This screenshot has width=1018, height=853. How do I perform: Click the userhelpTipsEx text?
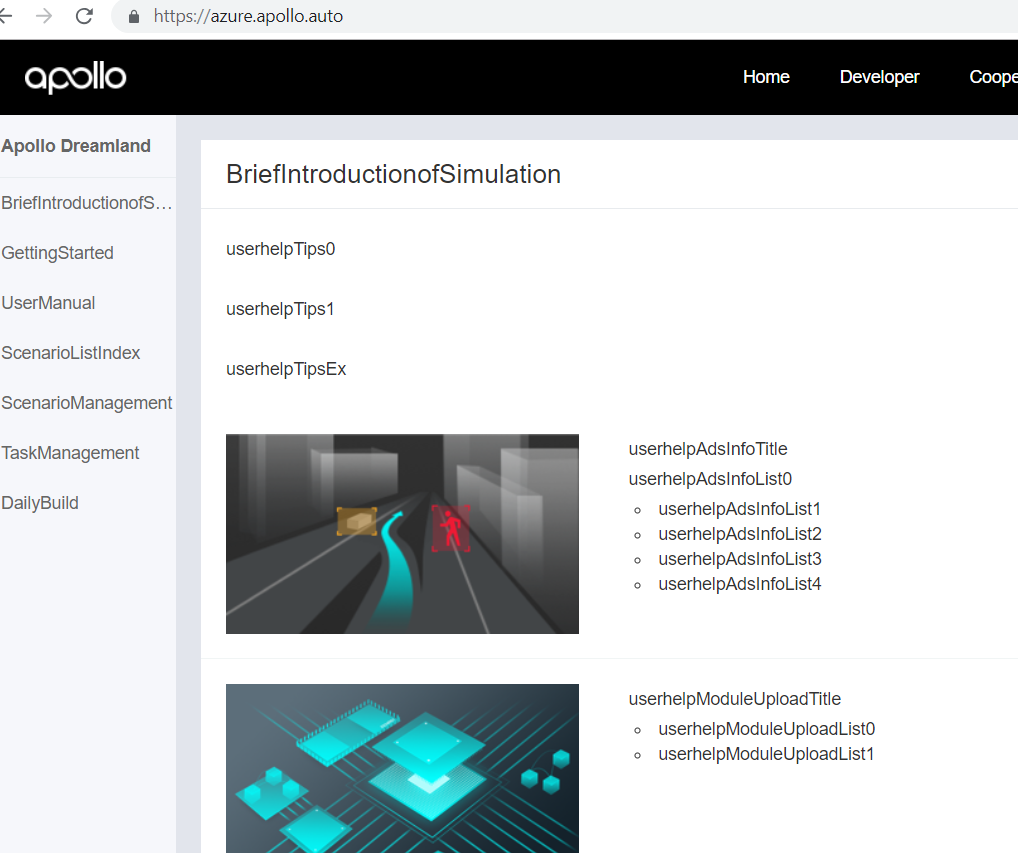pos(286,369)
